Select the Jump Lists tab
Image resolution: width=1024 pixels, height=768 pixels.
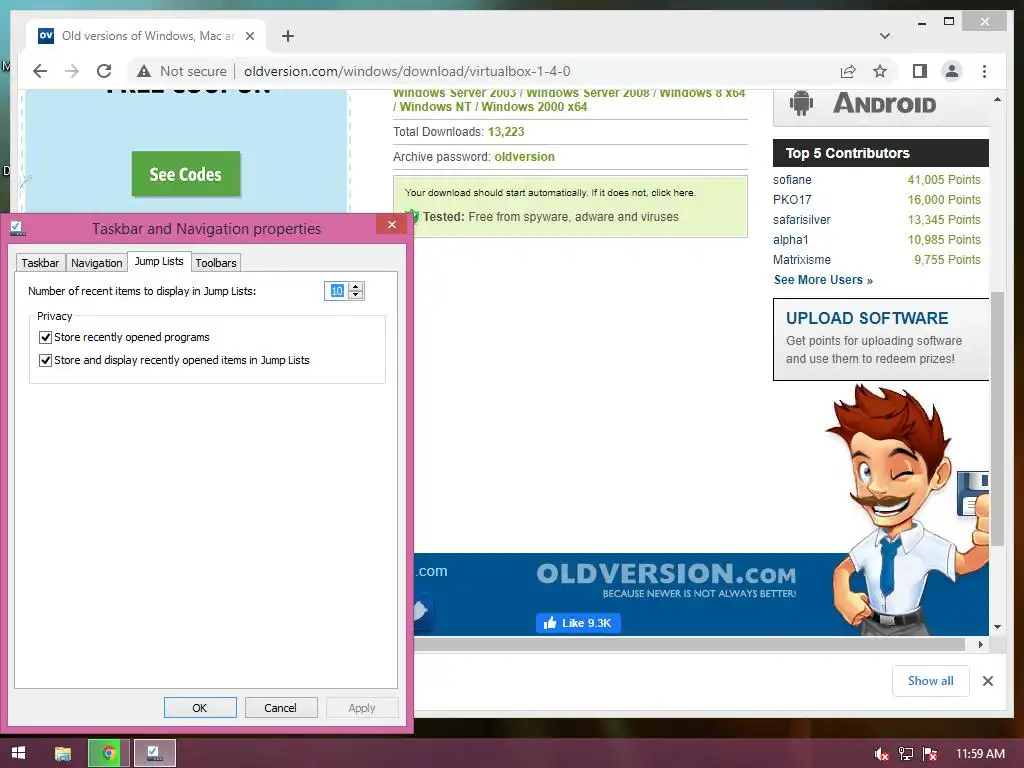point(159,261)
